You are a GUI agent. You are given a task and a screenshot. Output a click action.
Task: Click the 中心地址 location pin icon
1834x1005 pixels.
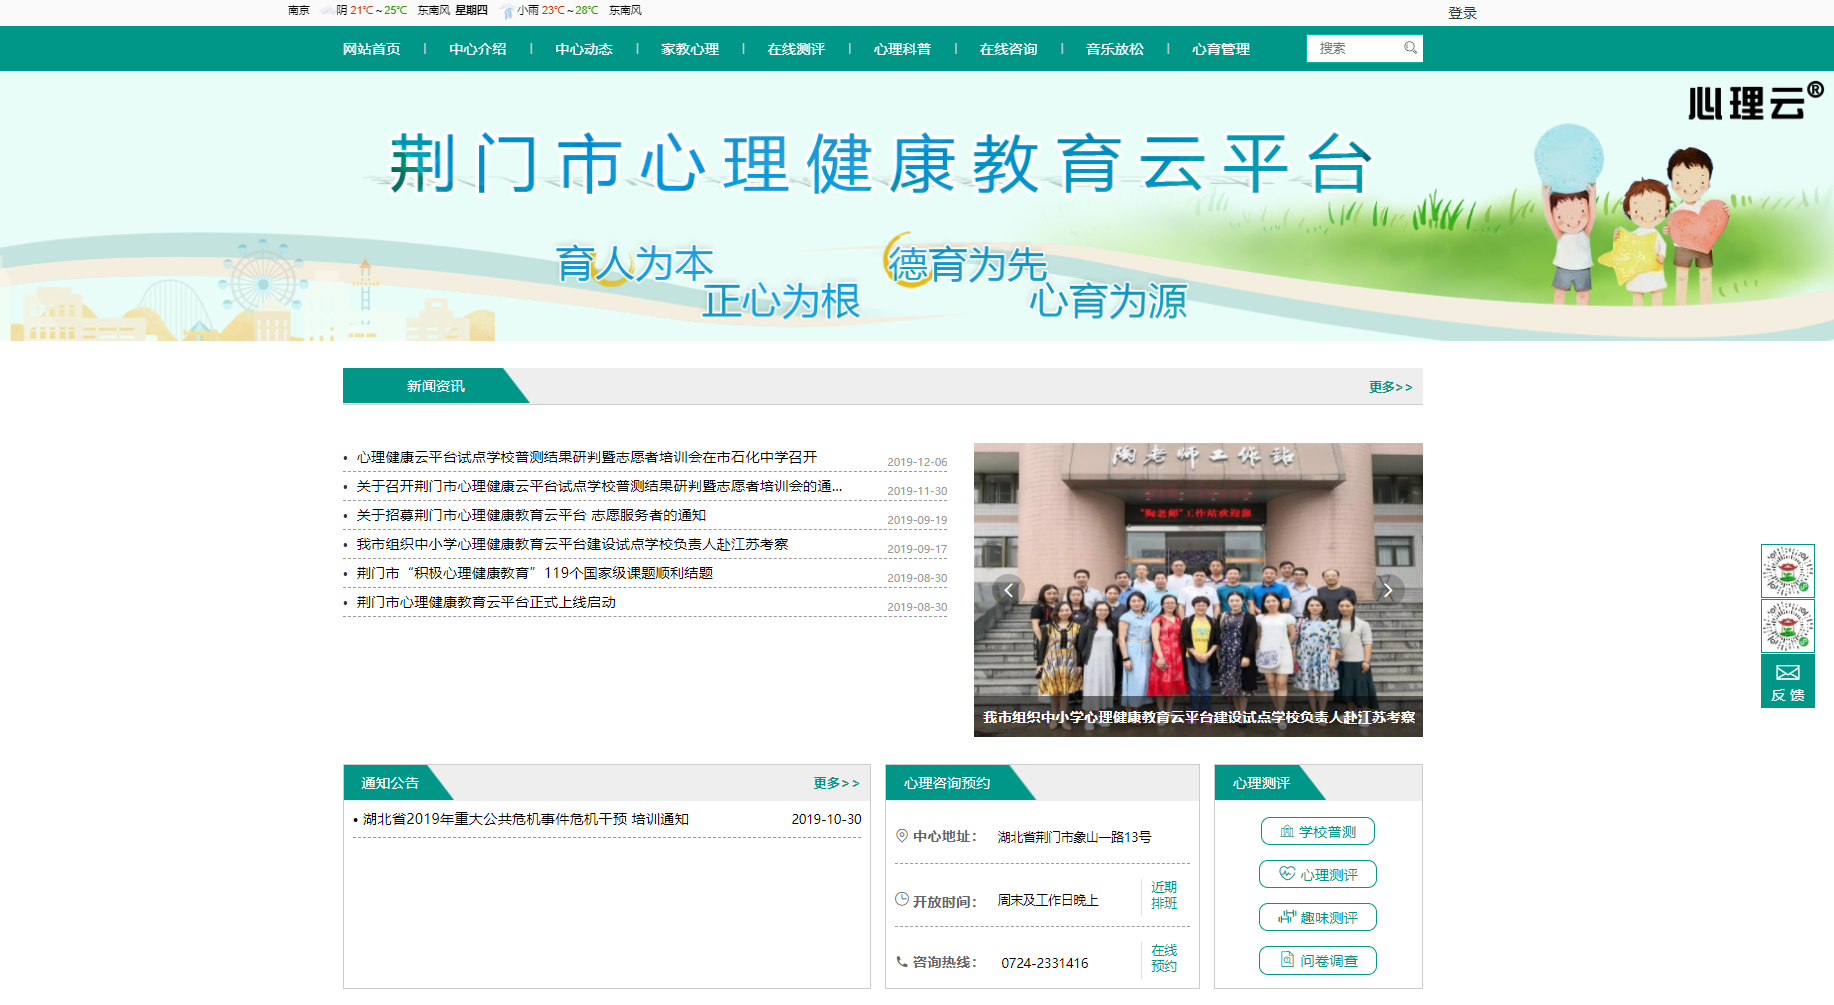(x=902, y=836)
